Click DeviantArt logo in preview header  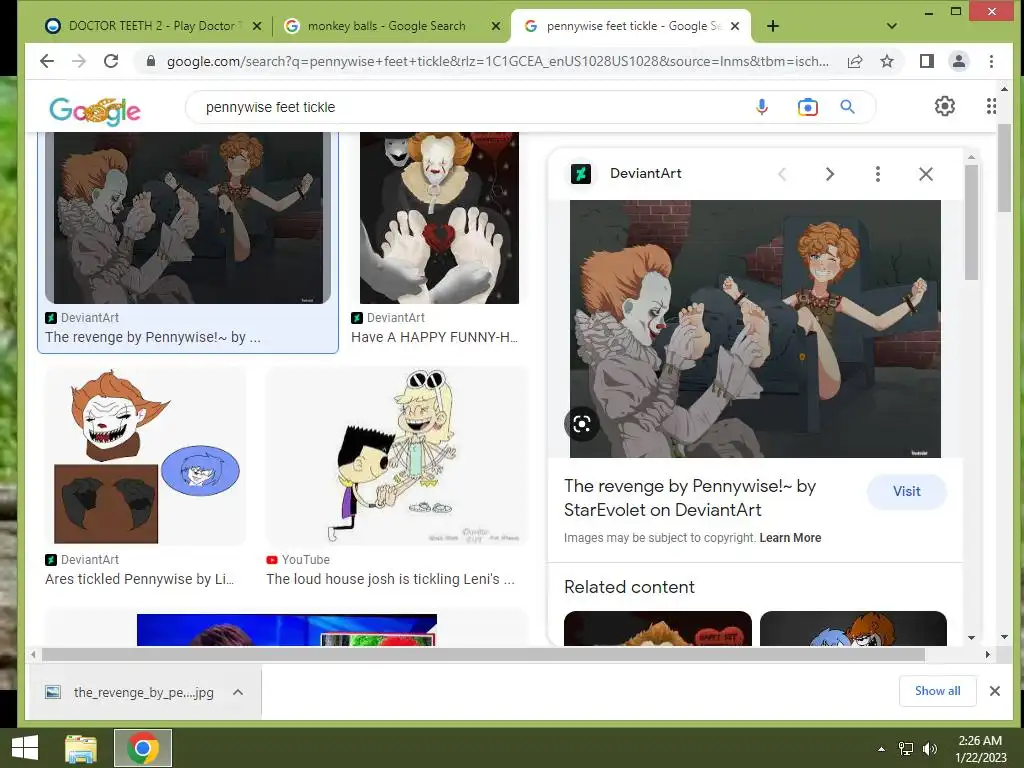(x=581, y=174)
